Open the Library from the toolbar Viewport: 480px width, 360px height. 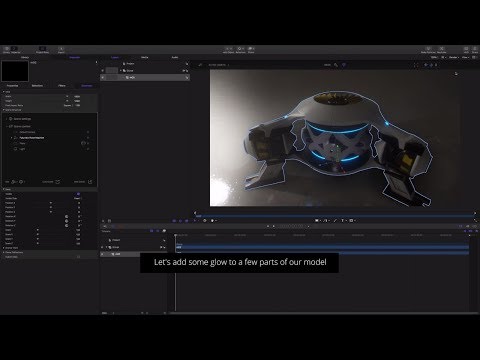[6, 50]
